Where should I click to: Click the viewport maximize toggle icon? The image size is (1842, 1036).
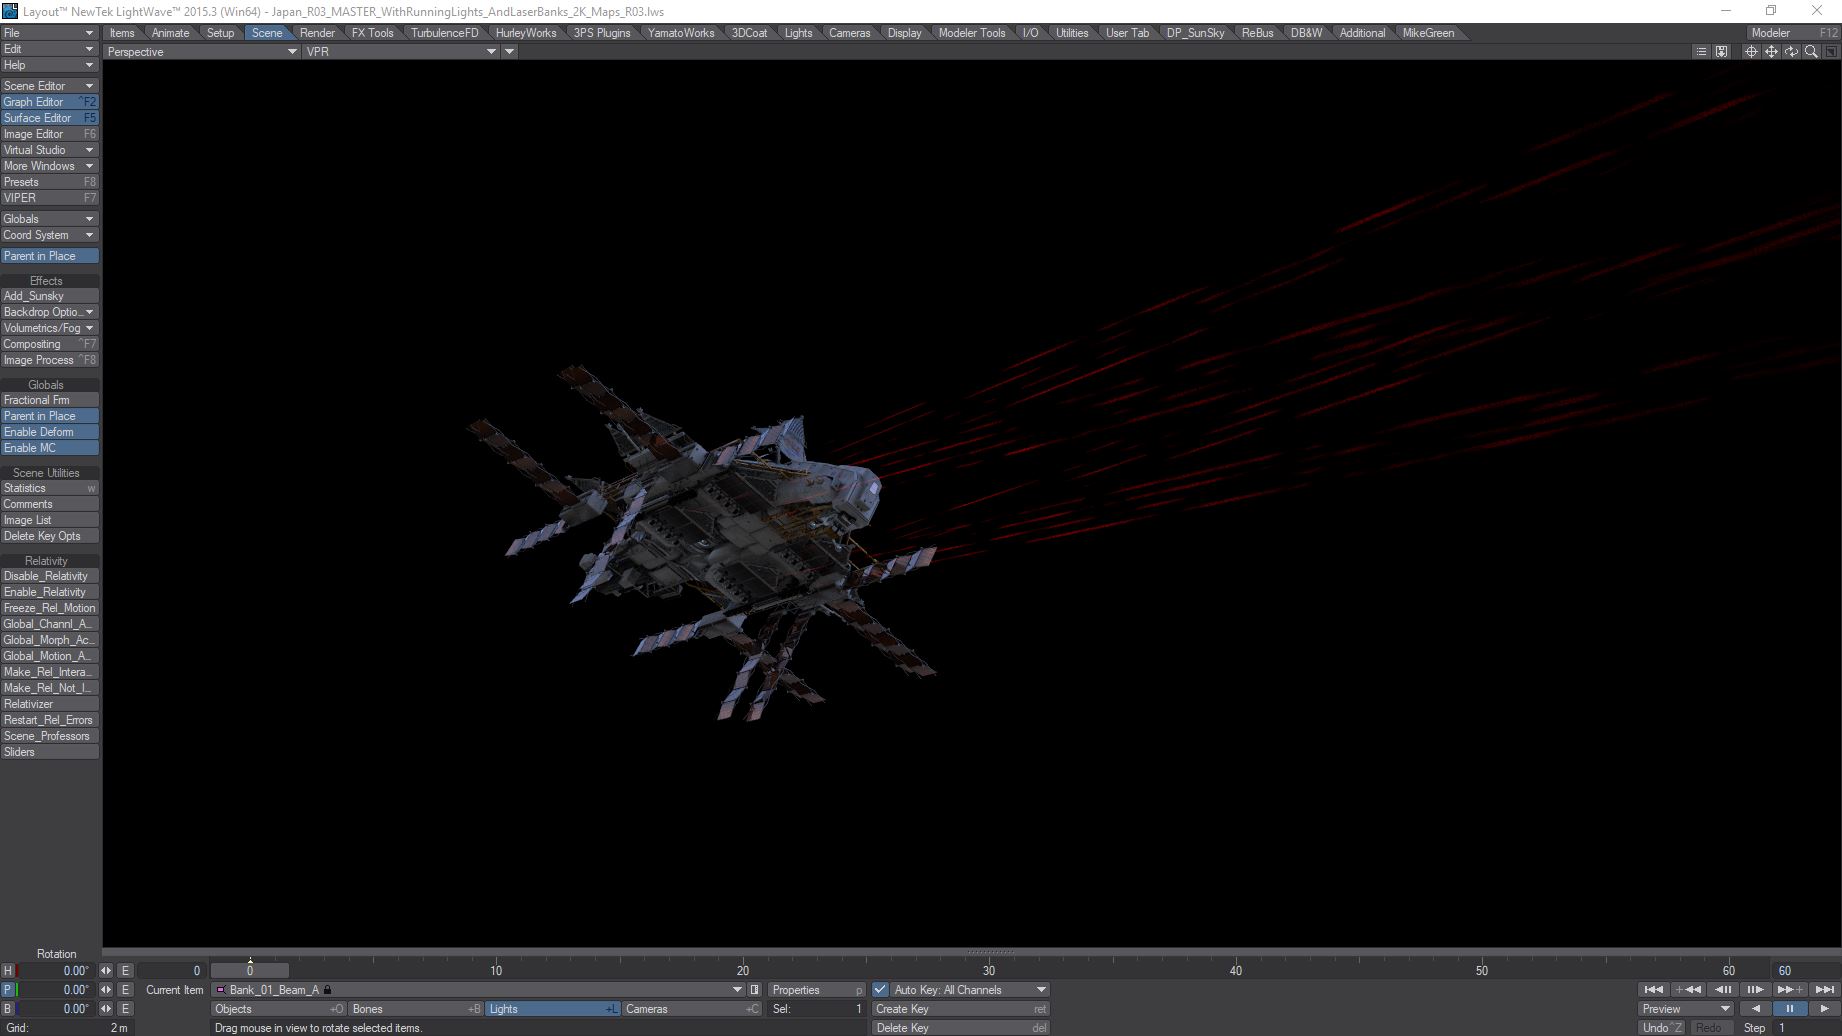pyautogui.click(x=1831, y=52)
